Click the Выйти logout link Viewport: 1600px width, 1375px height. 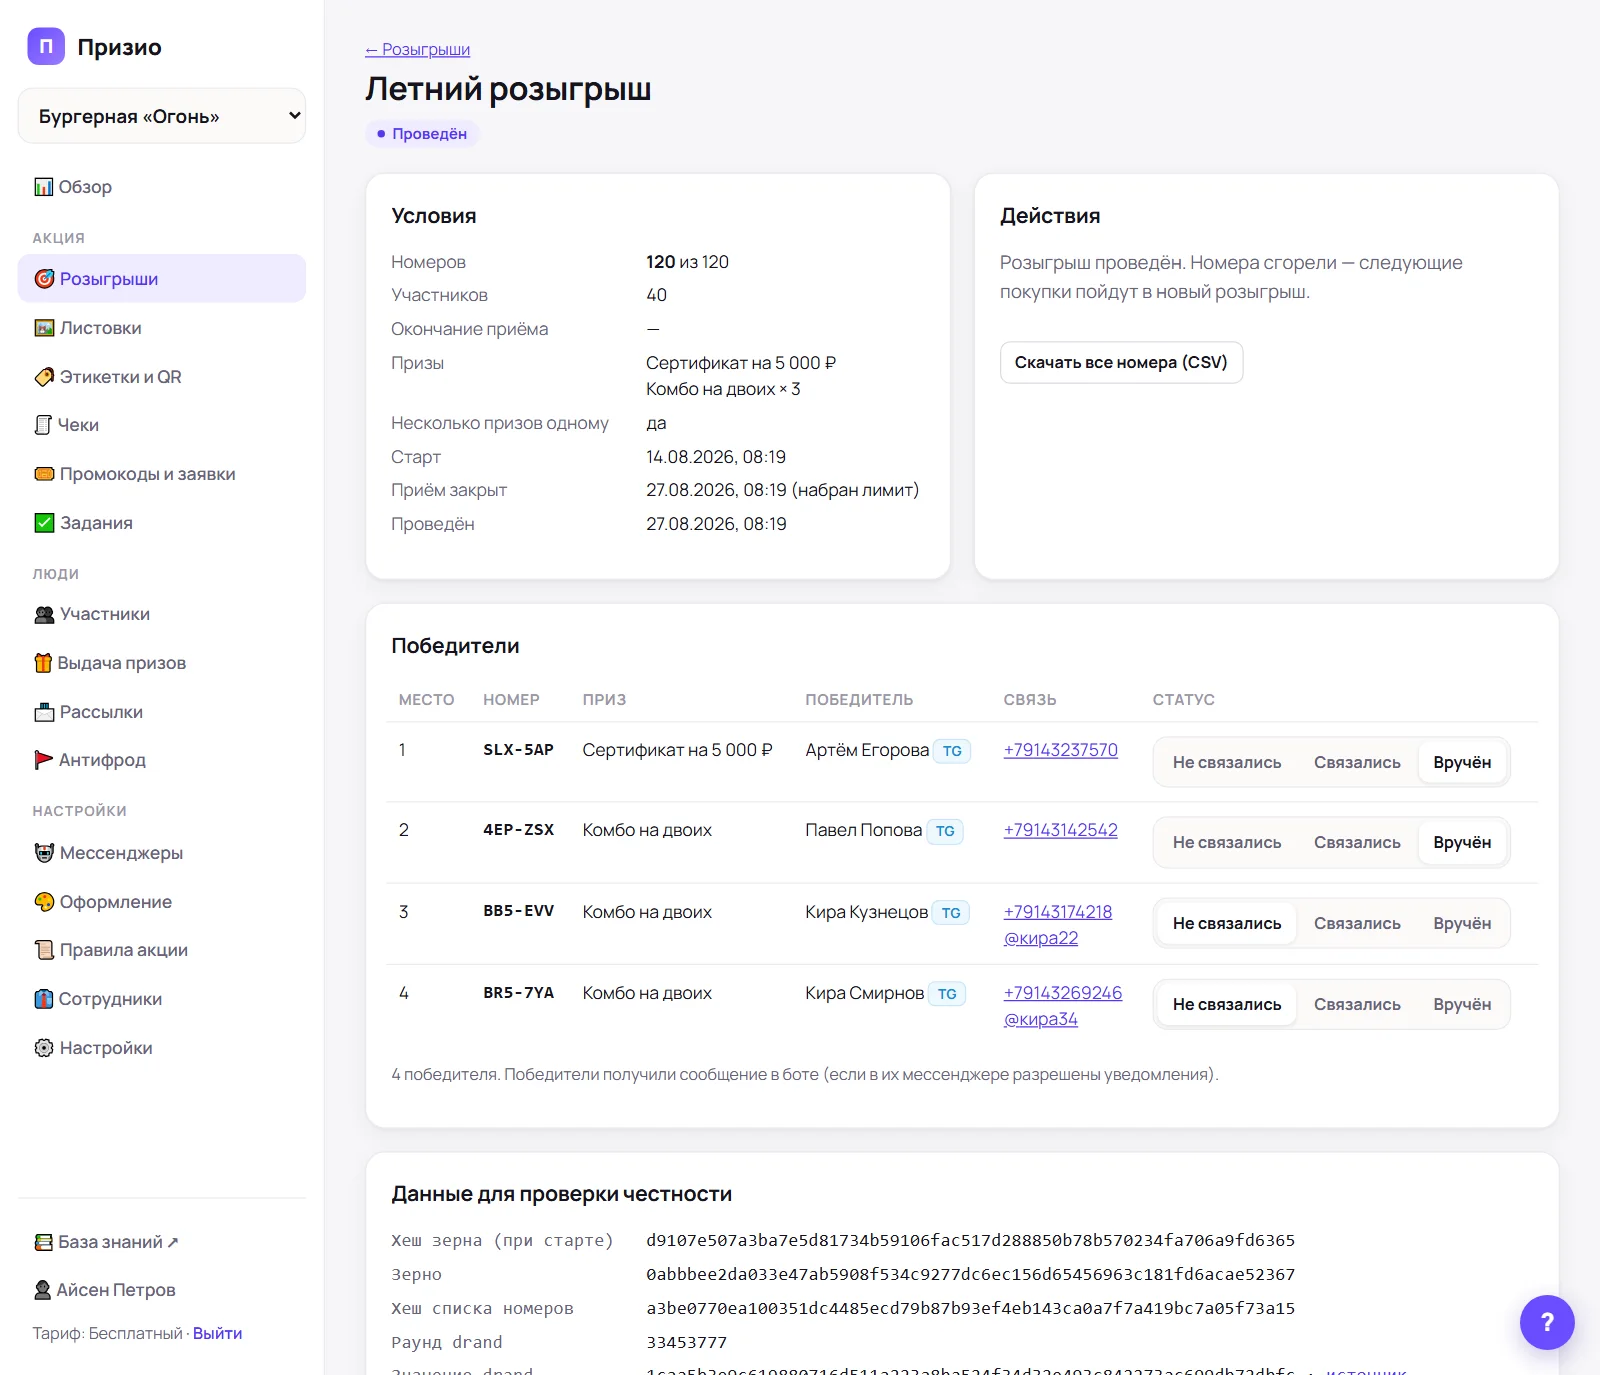click(217, 1333)
